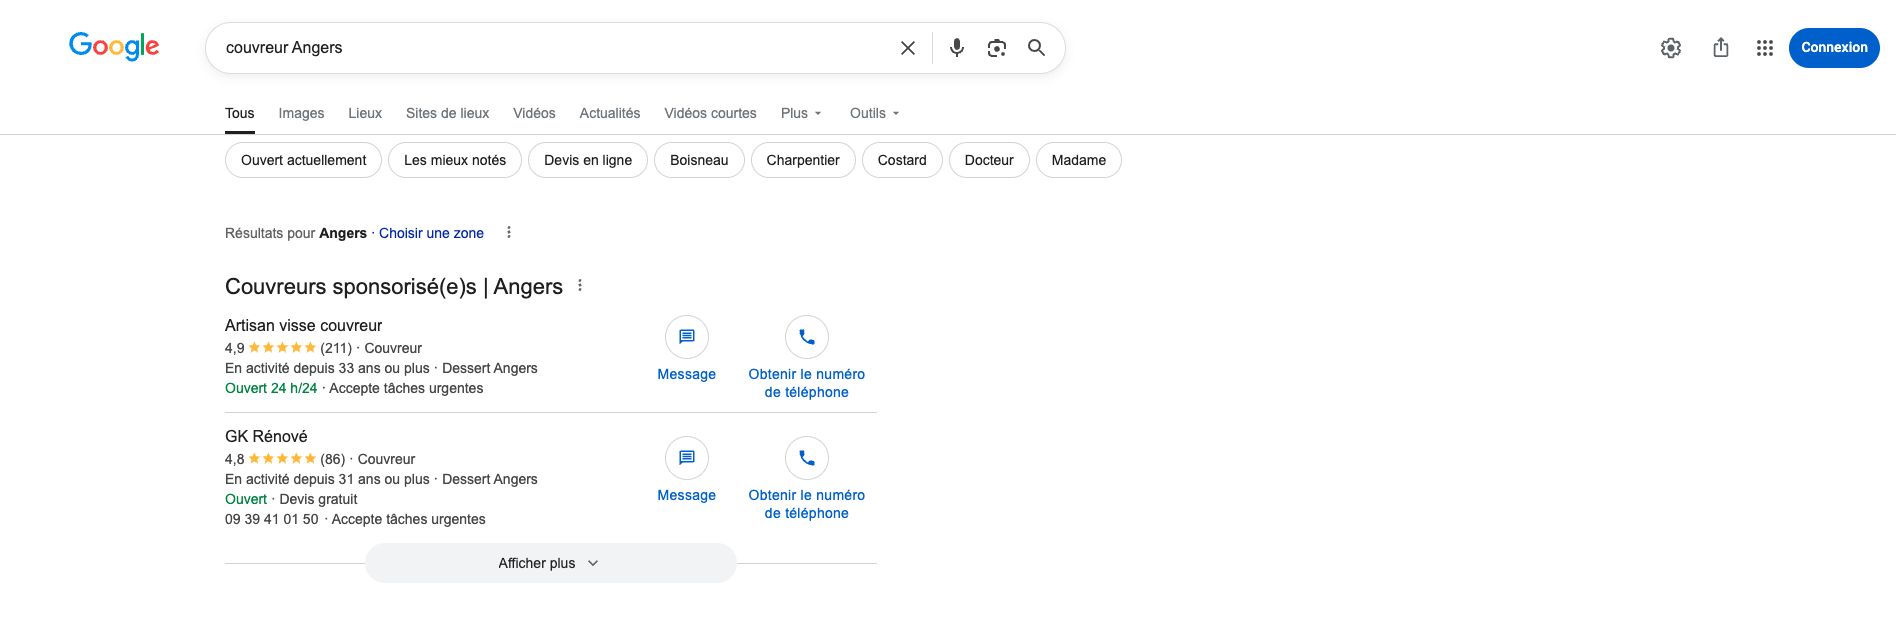Open the Google apps grid icon
This screenshot has height=618, width=1896.
click(1765, 48)
